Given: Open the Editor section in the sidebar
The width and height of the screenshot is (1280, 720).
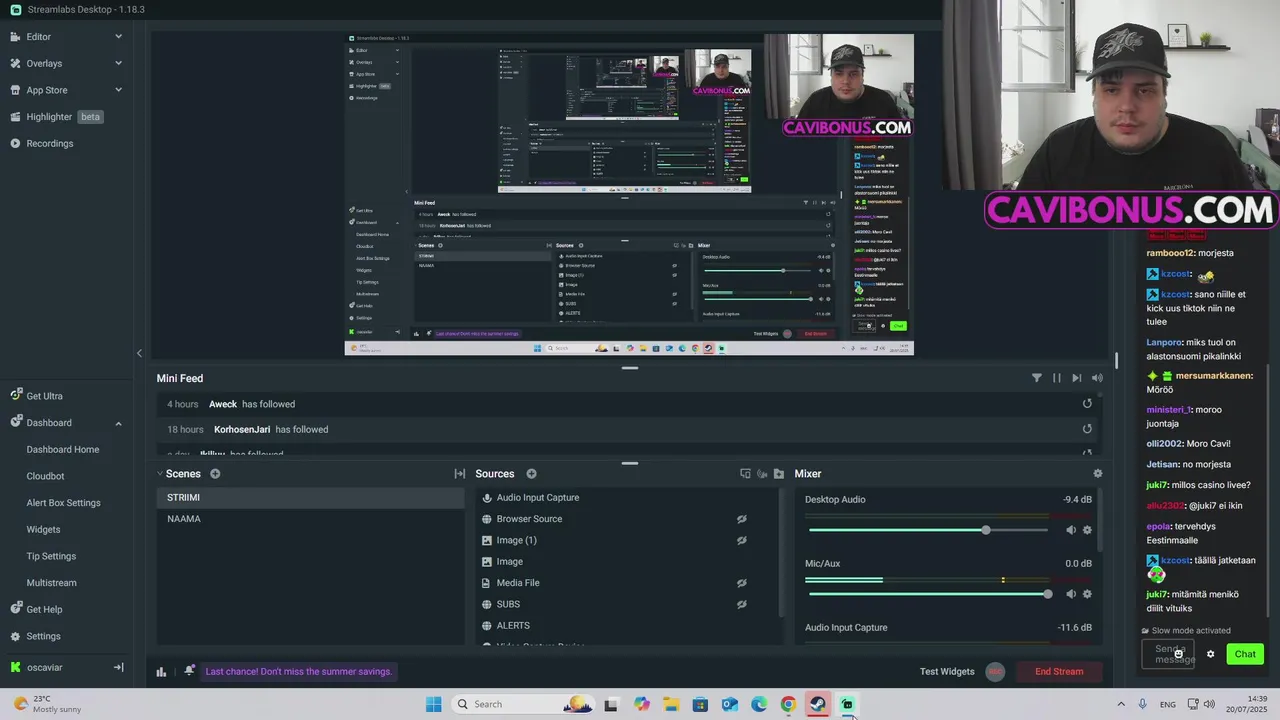Looking at the screenshot, I should [x=39, y=37].
